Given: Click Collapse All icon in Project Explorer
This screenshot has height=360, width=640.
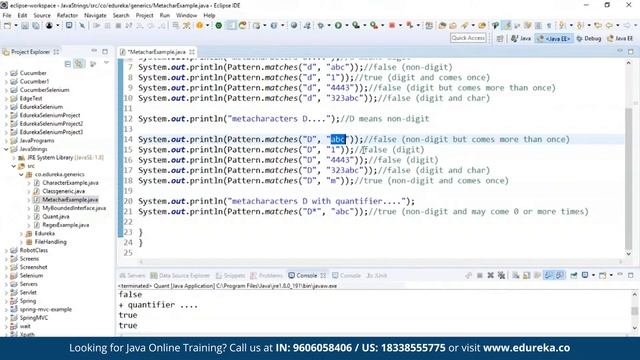Looking at the screenshot, I should [68, 64].
